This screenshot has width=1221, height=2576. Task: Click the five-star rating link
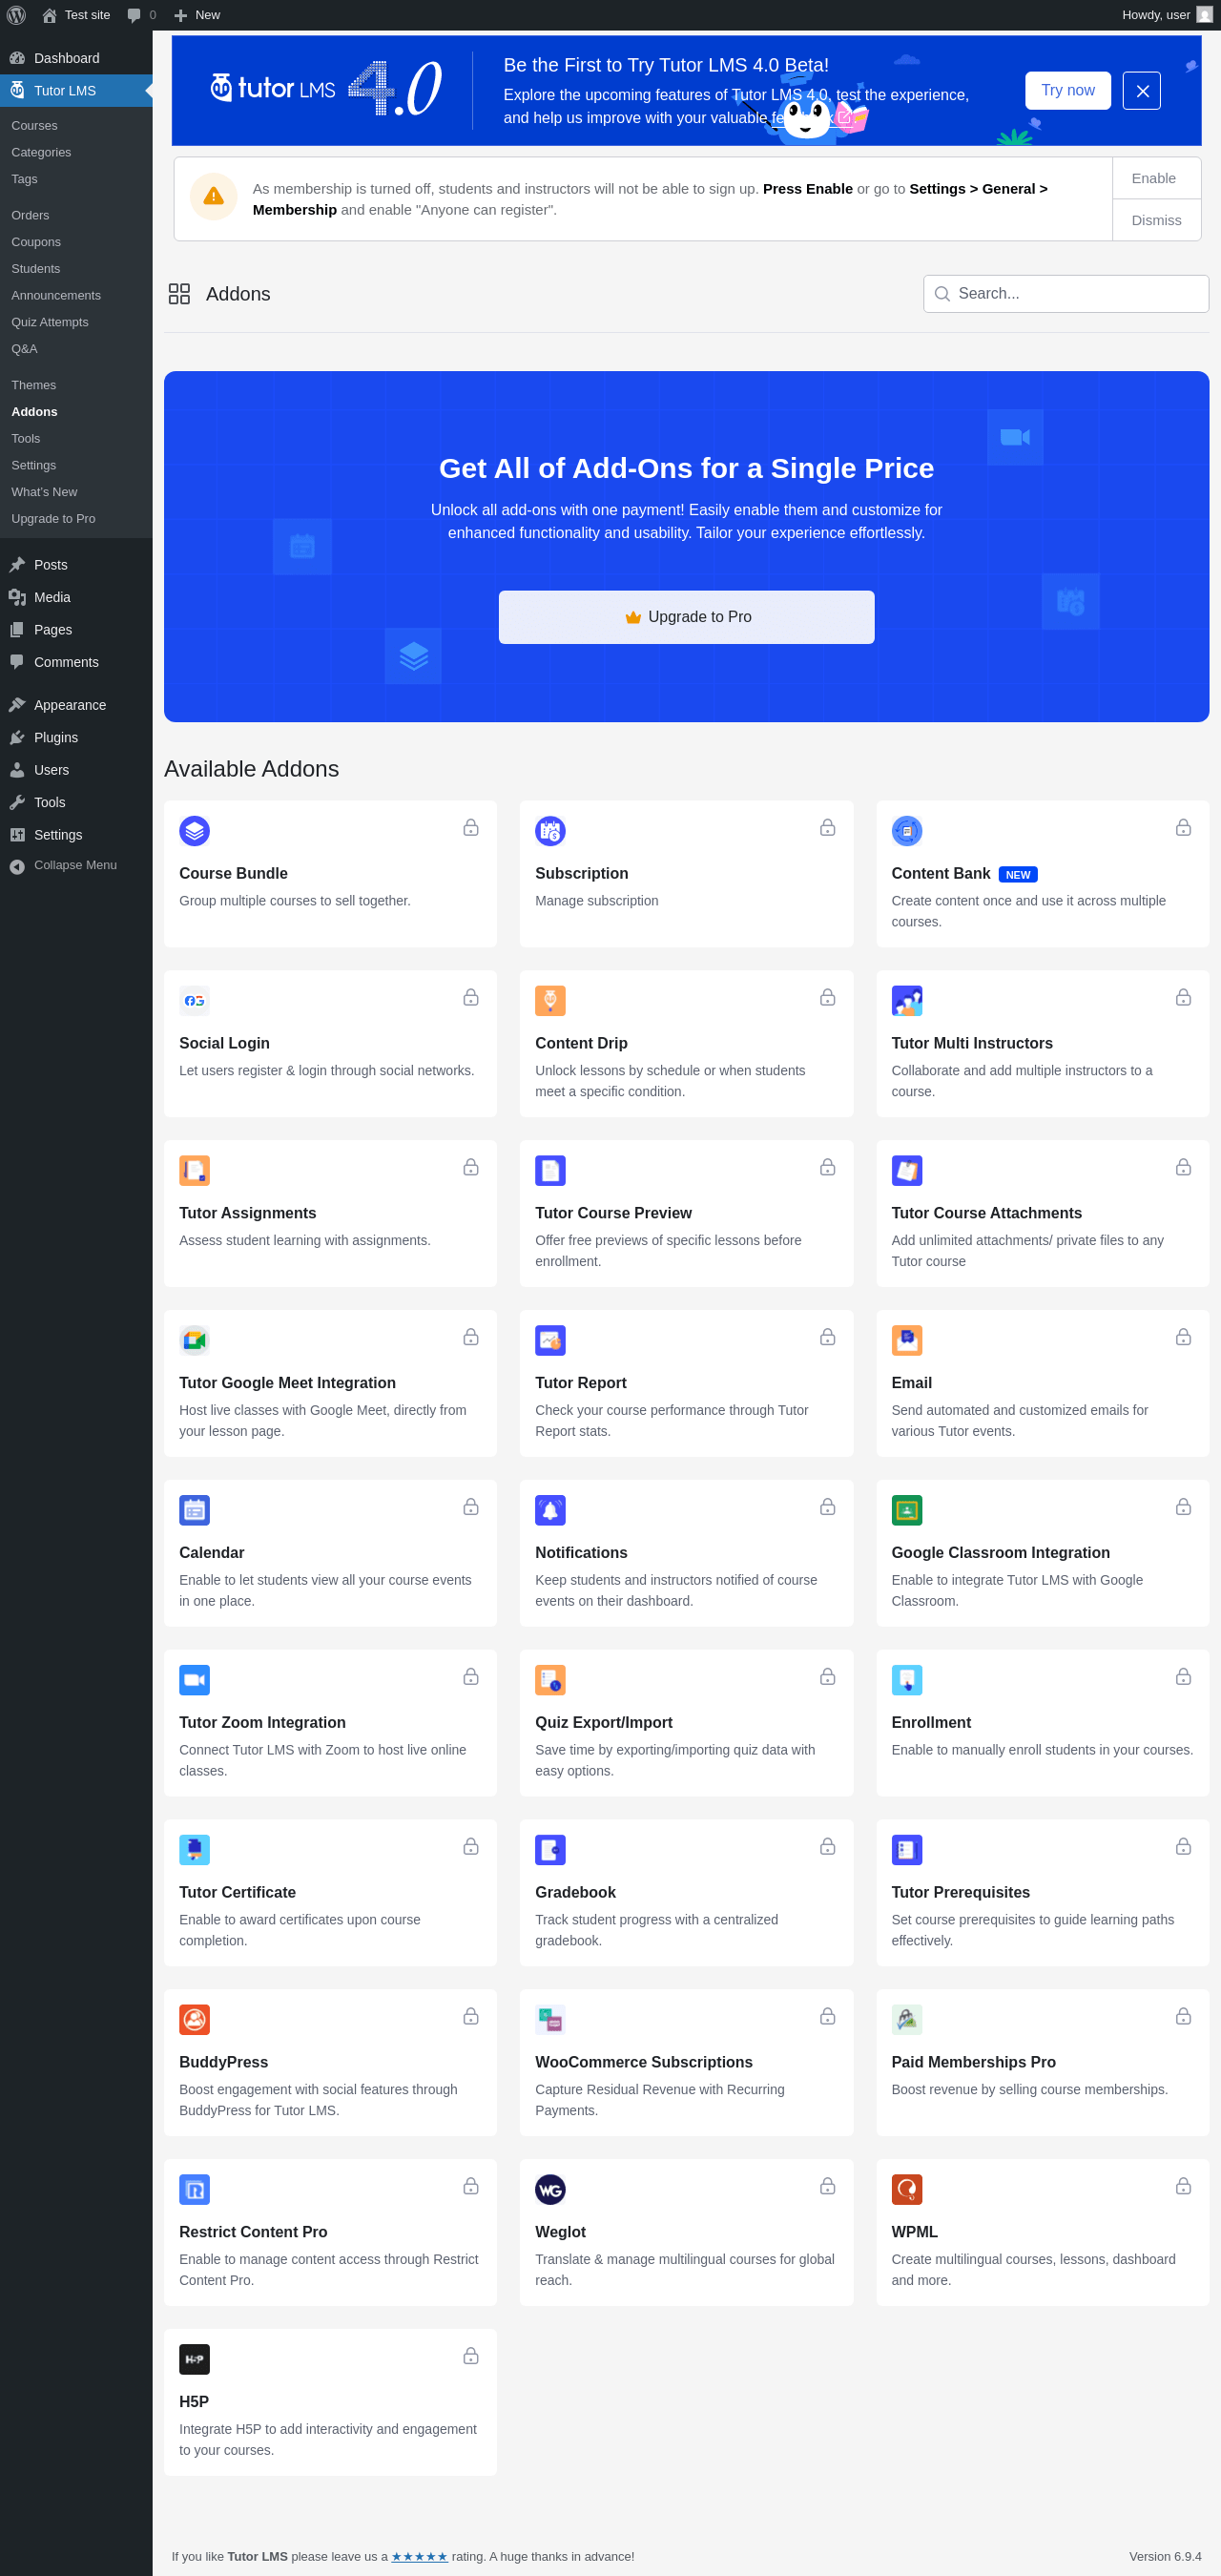419,2556
